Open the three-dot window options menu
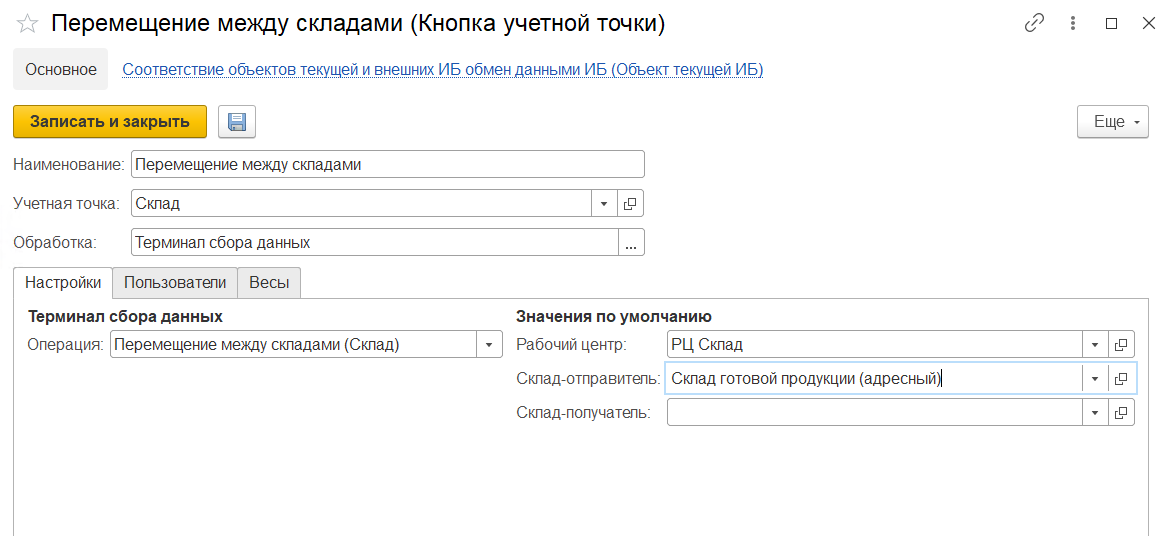Screen dimensions: 1158x536 [x=1073, y=23]
